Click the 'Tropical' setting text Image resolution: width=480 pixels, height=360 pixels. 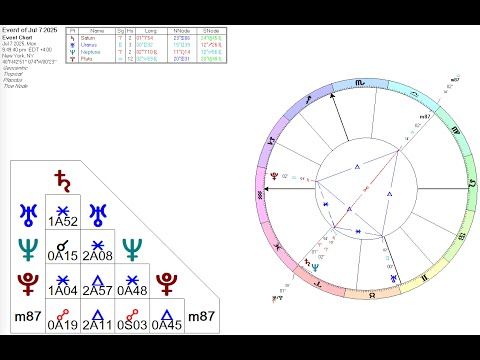tap(13, 74)
